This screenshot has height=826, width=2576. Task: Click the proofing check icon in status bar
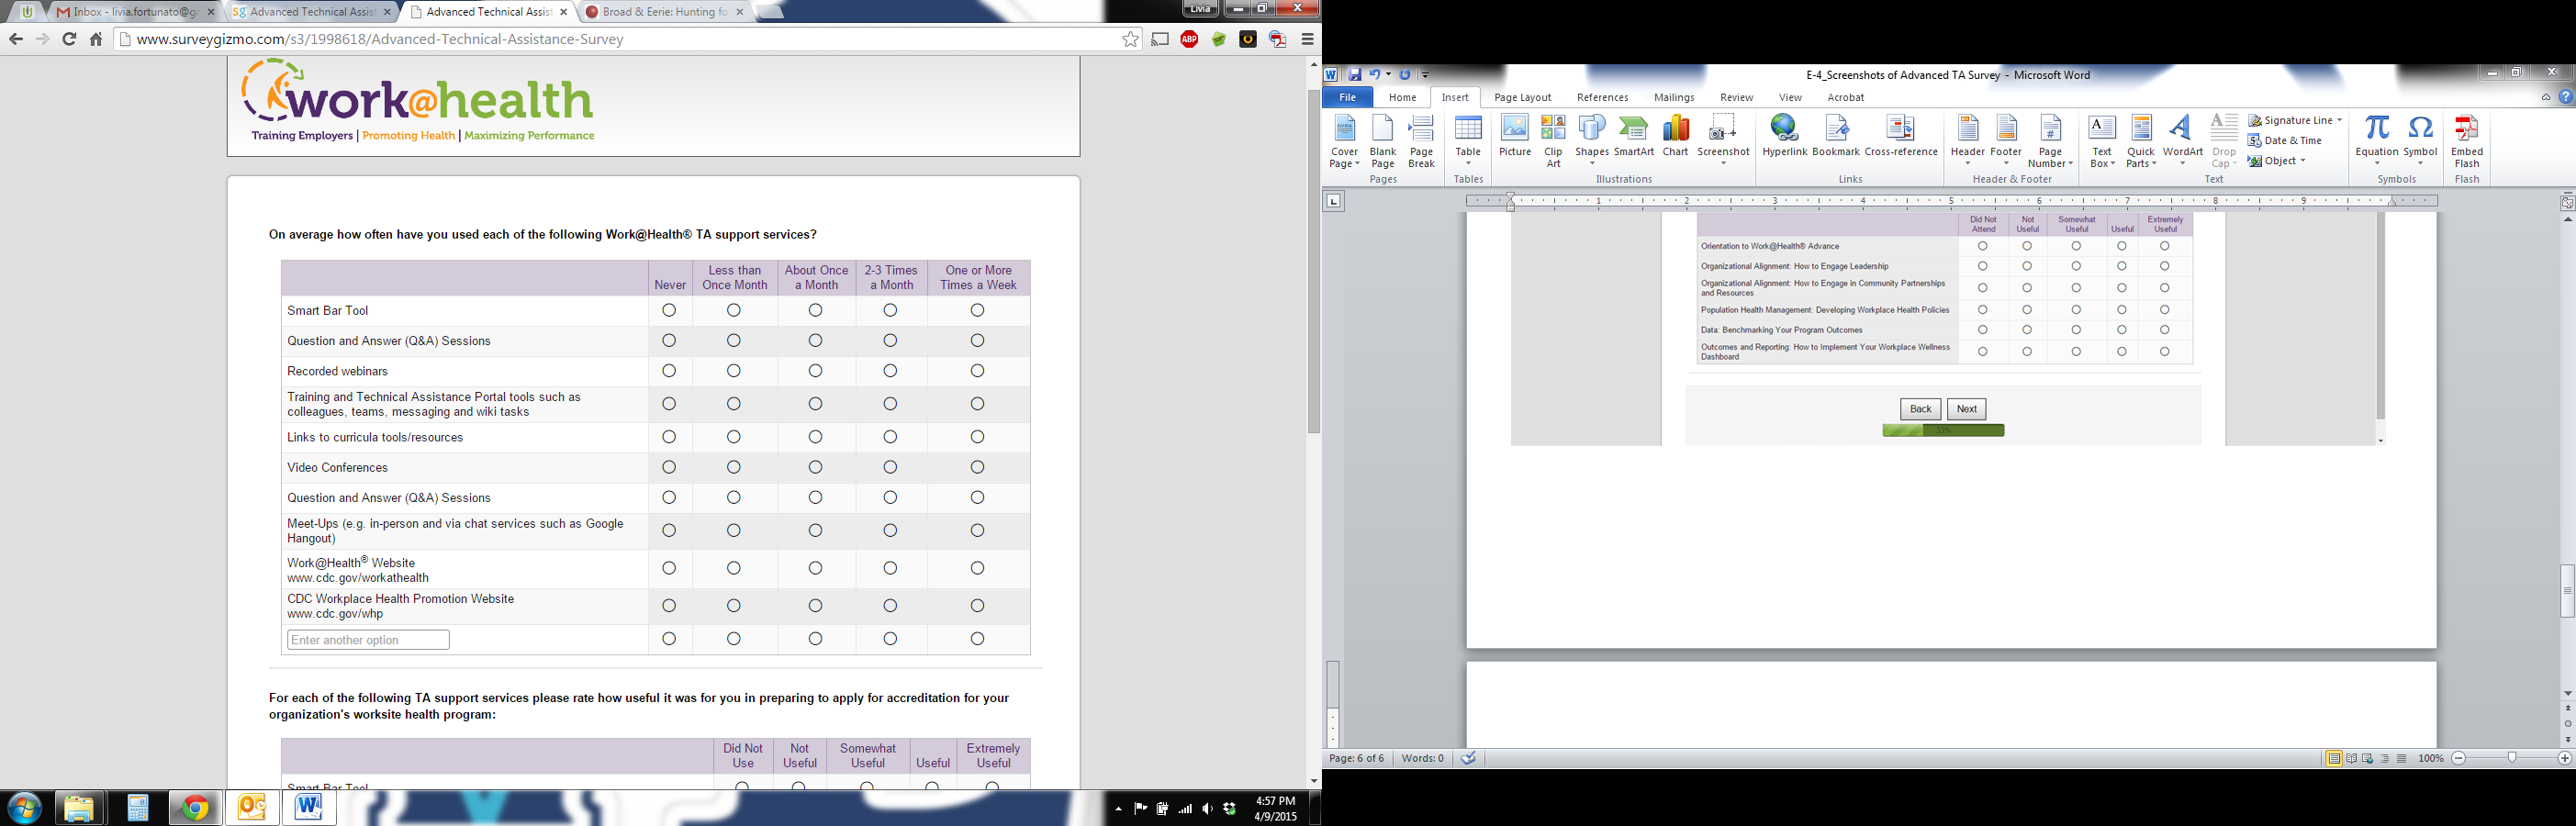click(1468, 758)
